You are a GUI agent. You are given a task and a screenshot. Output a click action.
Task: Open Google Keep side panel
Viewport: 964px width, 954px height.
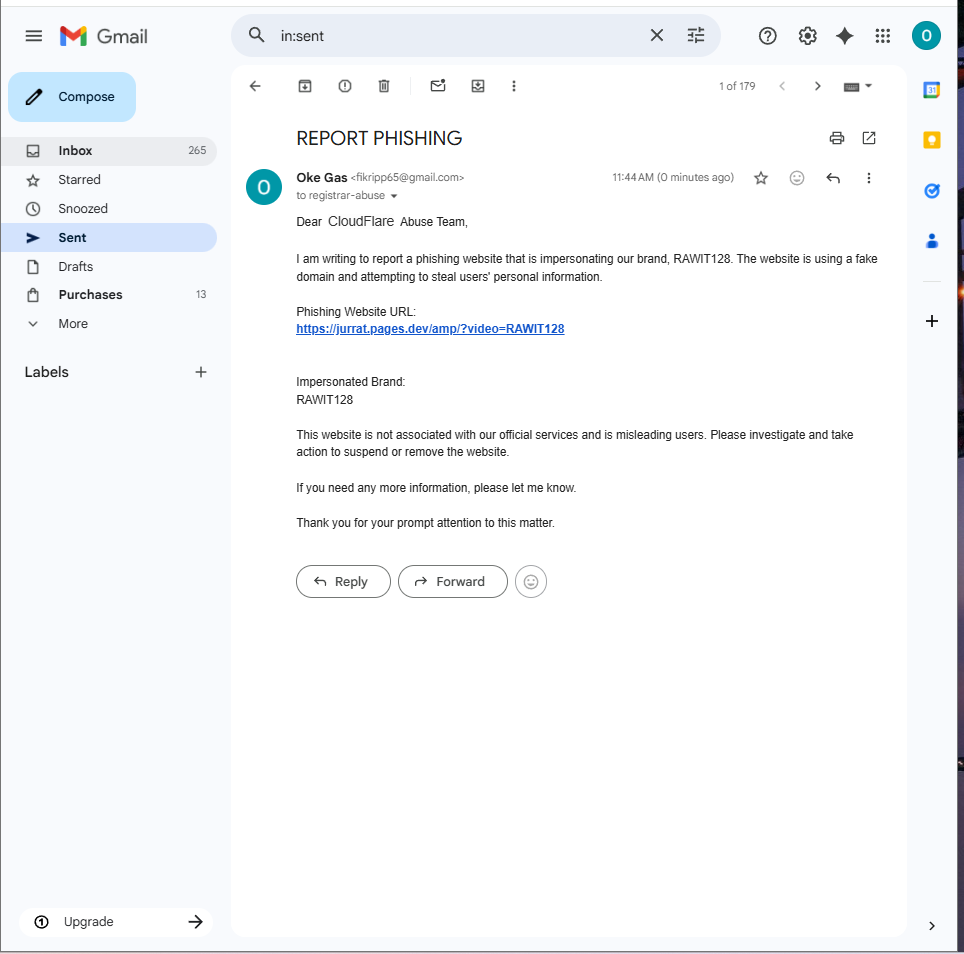pos(932,140)
